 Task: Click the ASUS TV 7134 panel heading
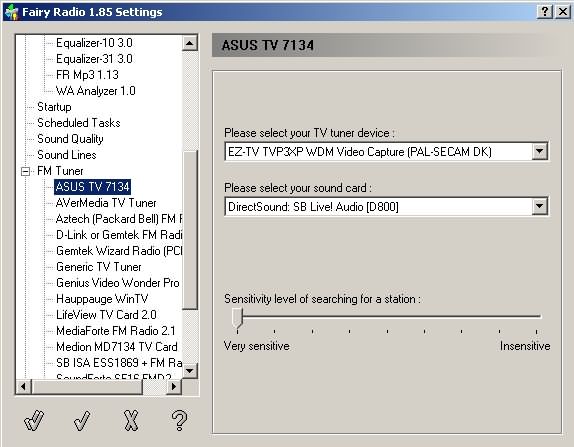click(268, 45)
